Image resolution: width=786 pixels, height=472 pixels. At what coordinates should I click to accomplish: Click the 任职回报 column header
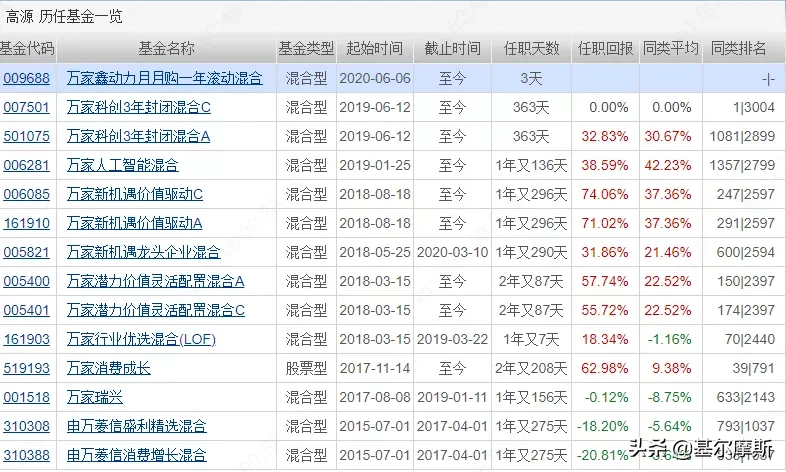click(606, 49)
